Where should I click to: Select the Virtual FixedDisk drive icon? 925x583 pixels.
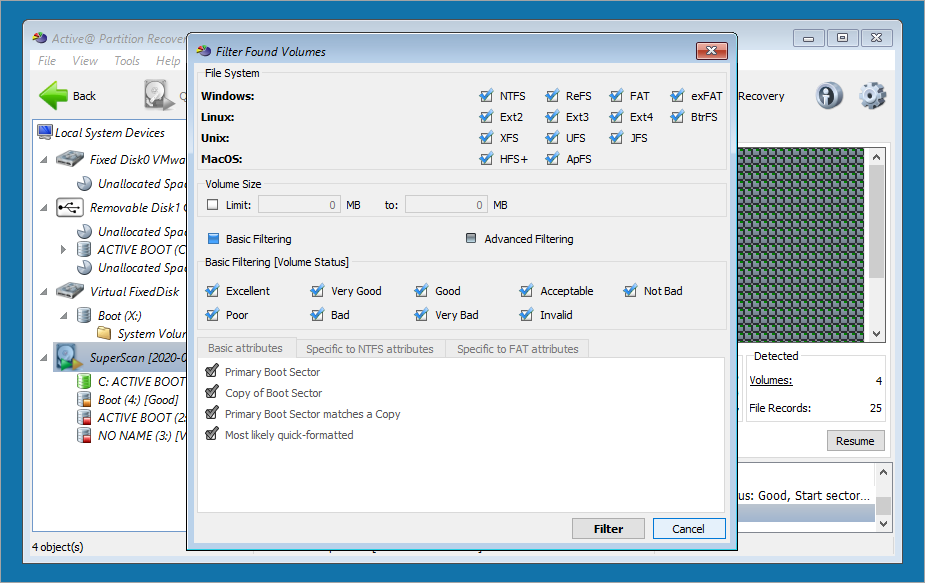coord(70,291)
